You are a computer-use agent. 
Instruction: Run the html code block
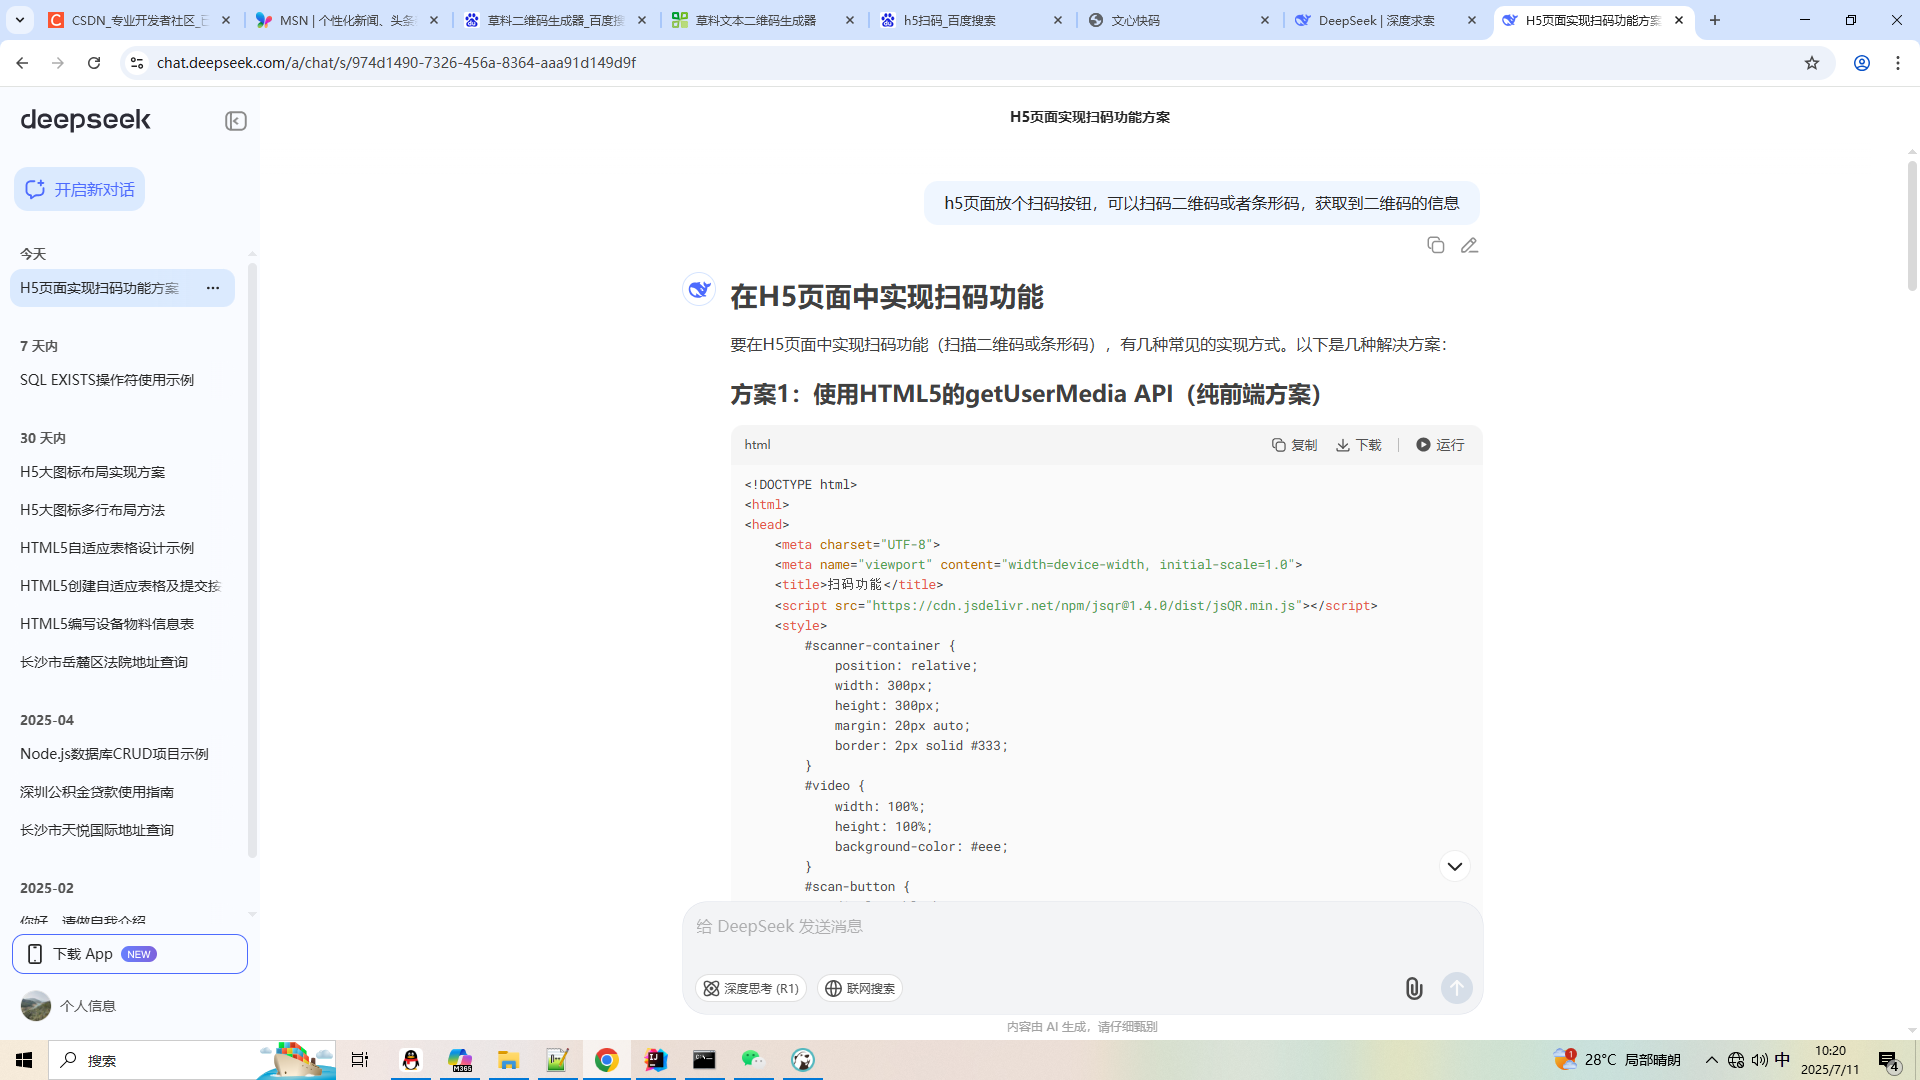pos(1440,445)
